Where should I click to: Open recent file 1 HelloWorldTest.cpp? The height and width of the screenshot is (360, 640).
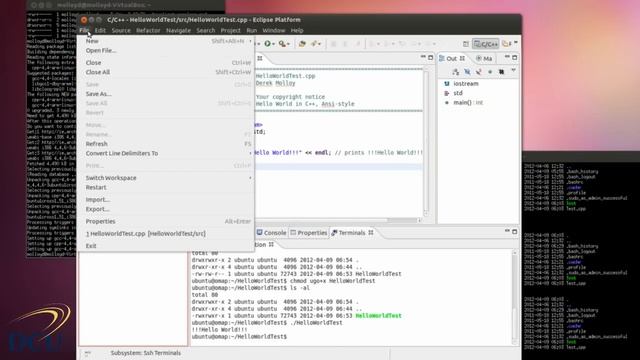[x=166, y=233]
